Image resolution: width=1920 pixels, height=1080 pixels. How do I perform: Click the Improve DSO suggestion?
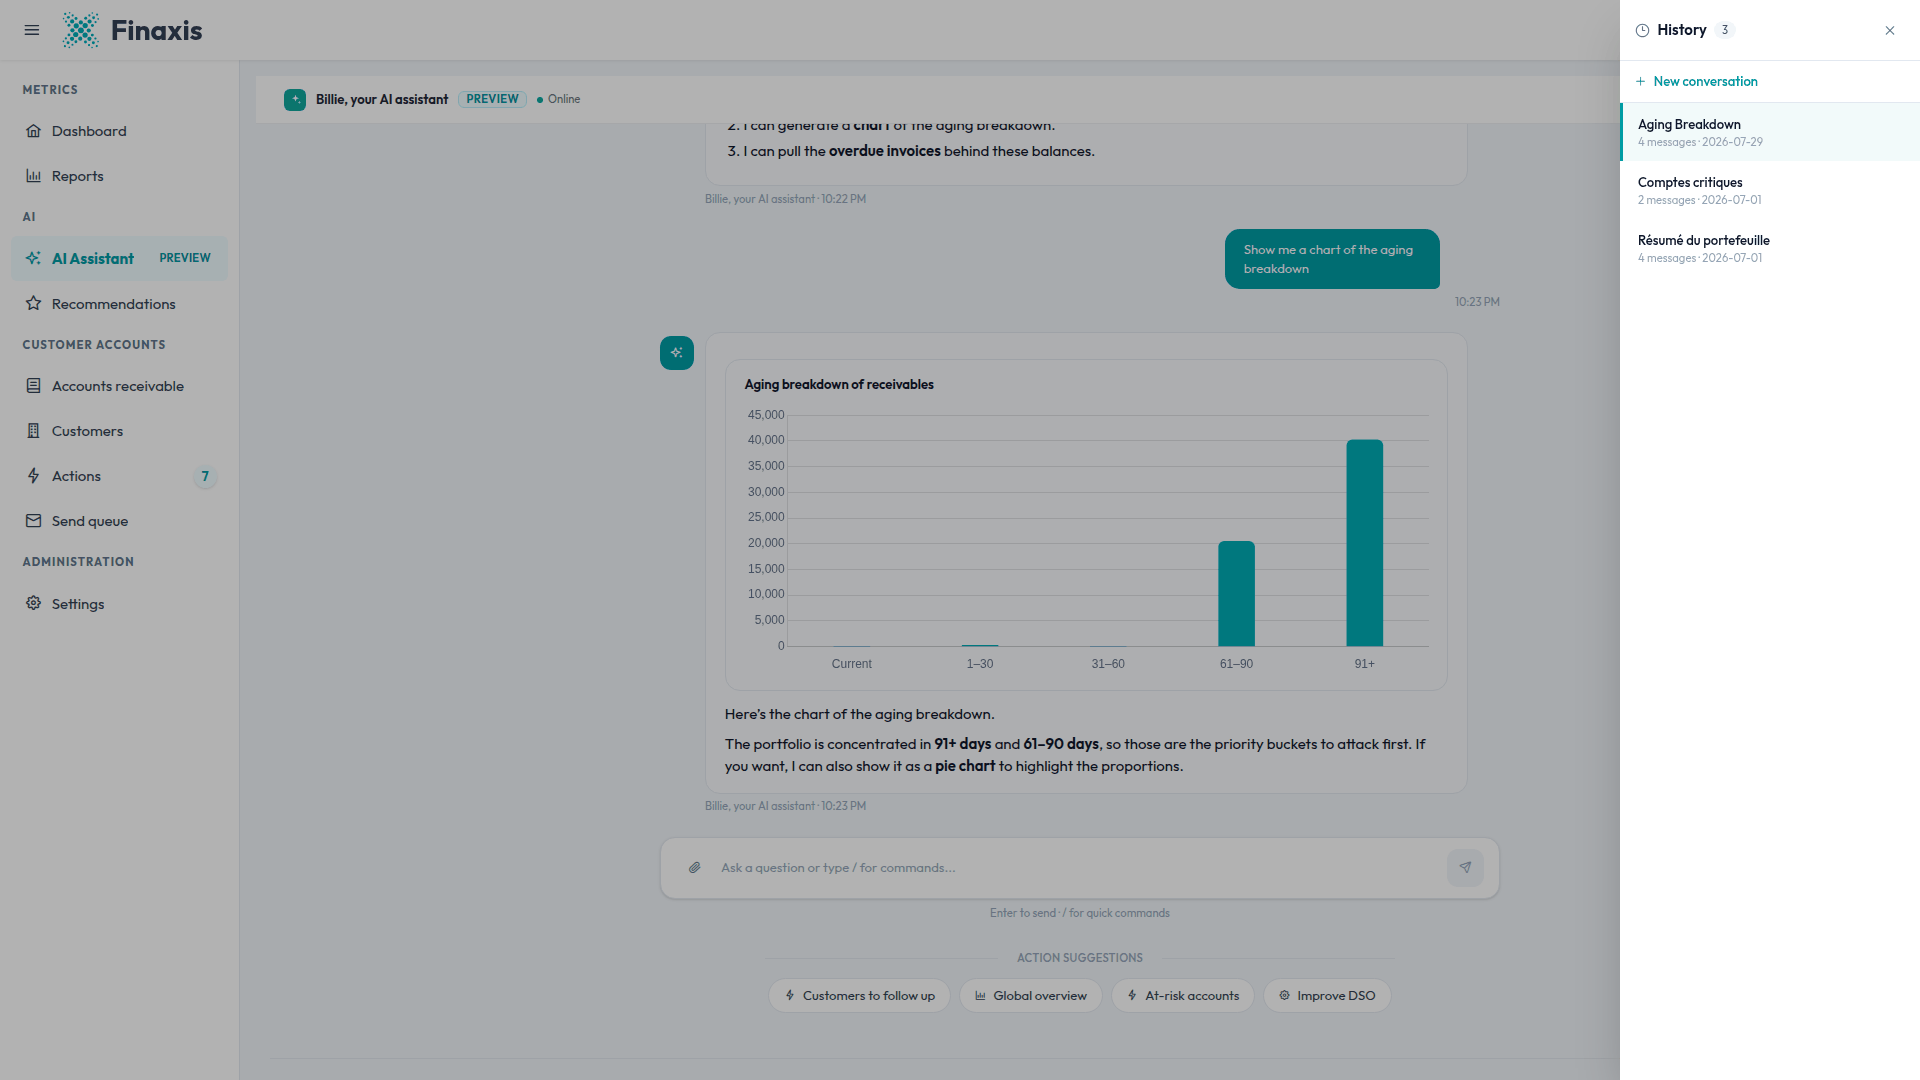click(1327, 995)
